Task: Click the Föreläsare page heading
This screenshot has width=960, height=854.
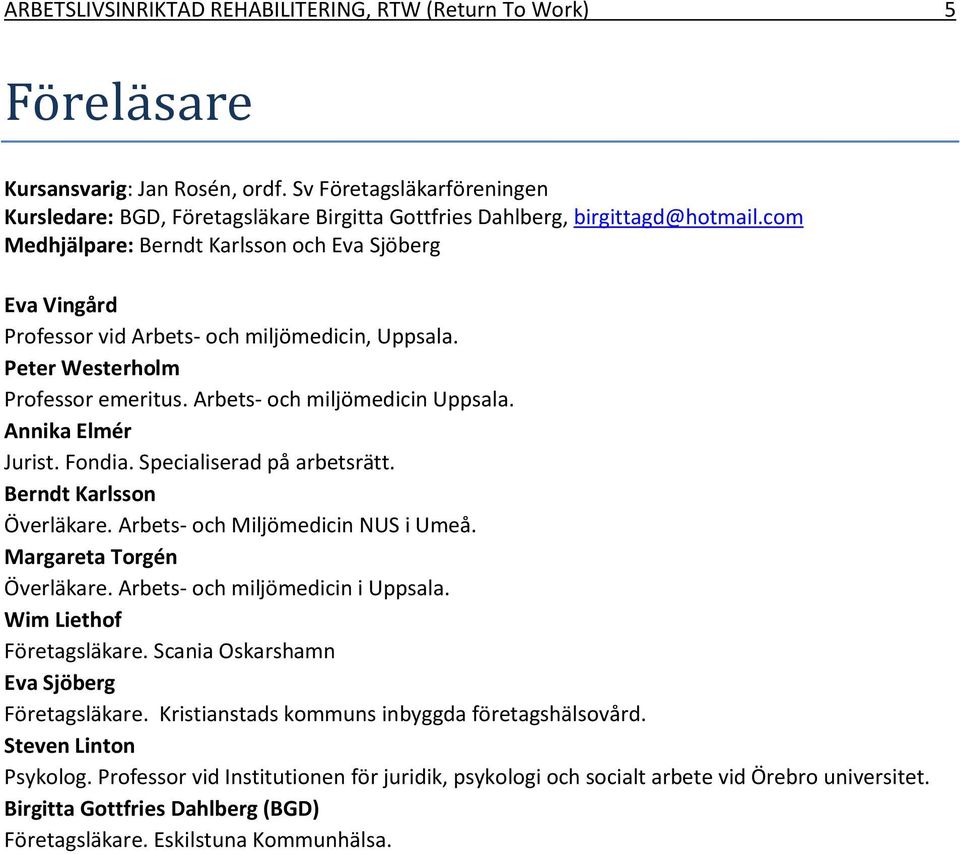Action: (x=129, y=102)
